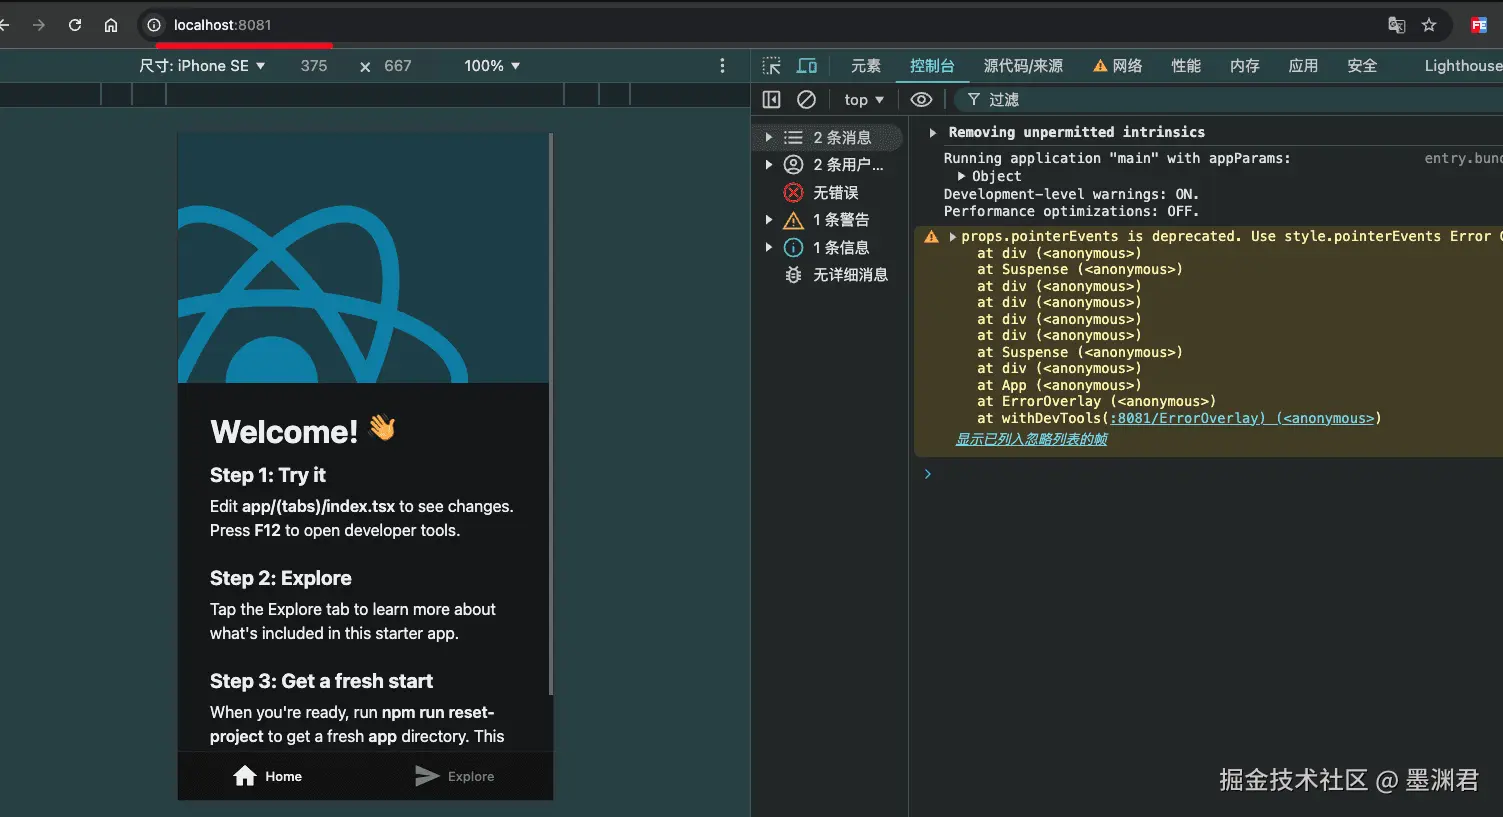This screenshot has height=817, width=1503.
Task: Click the clear console icon
Action: pos(806,100)
